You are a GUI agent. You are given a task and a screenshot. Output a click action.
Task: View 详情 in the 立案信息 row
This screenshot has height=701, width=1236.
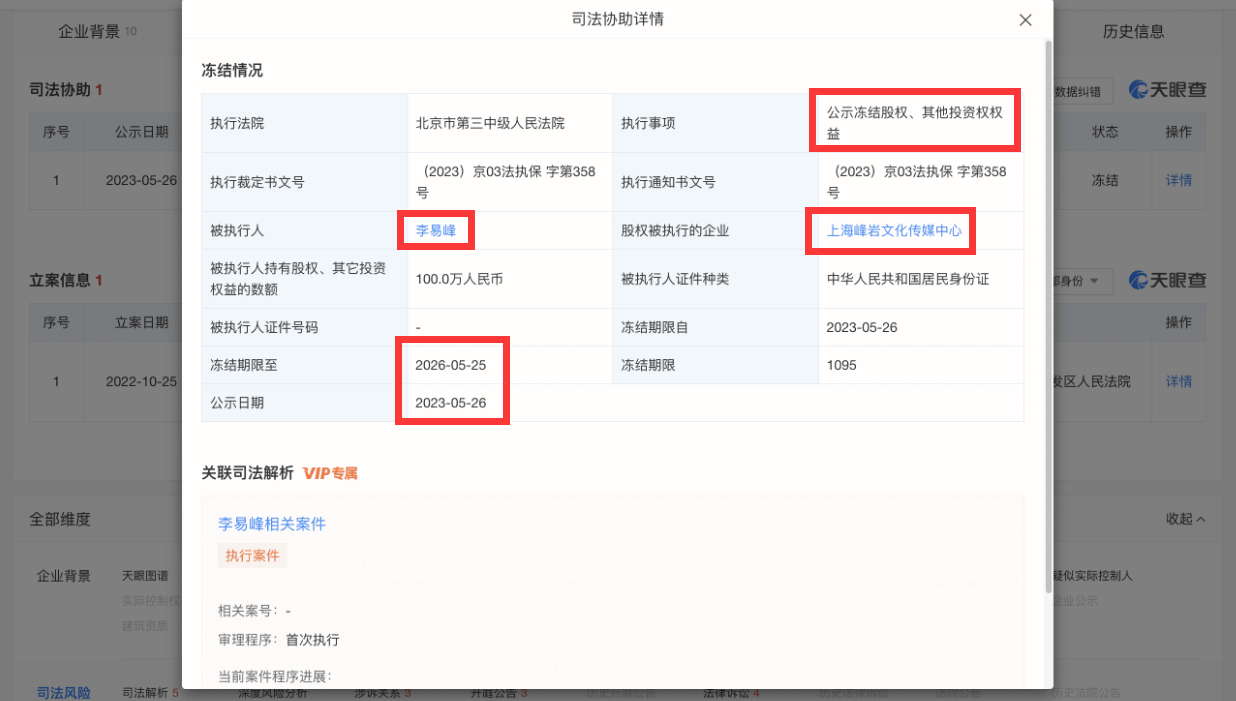1178,381
